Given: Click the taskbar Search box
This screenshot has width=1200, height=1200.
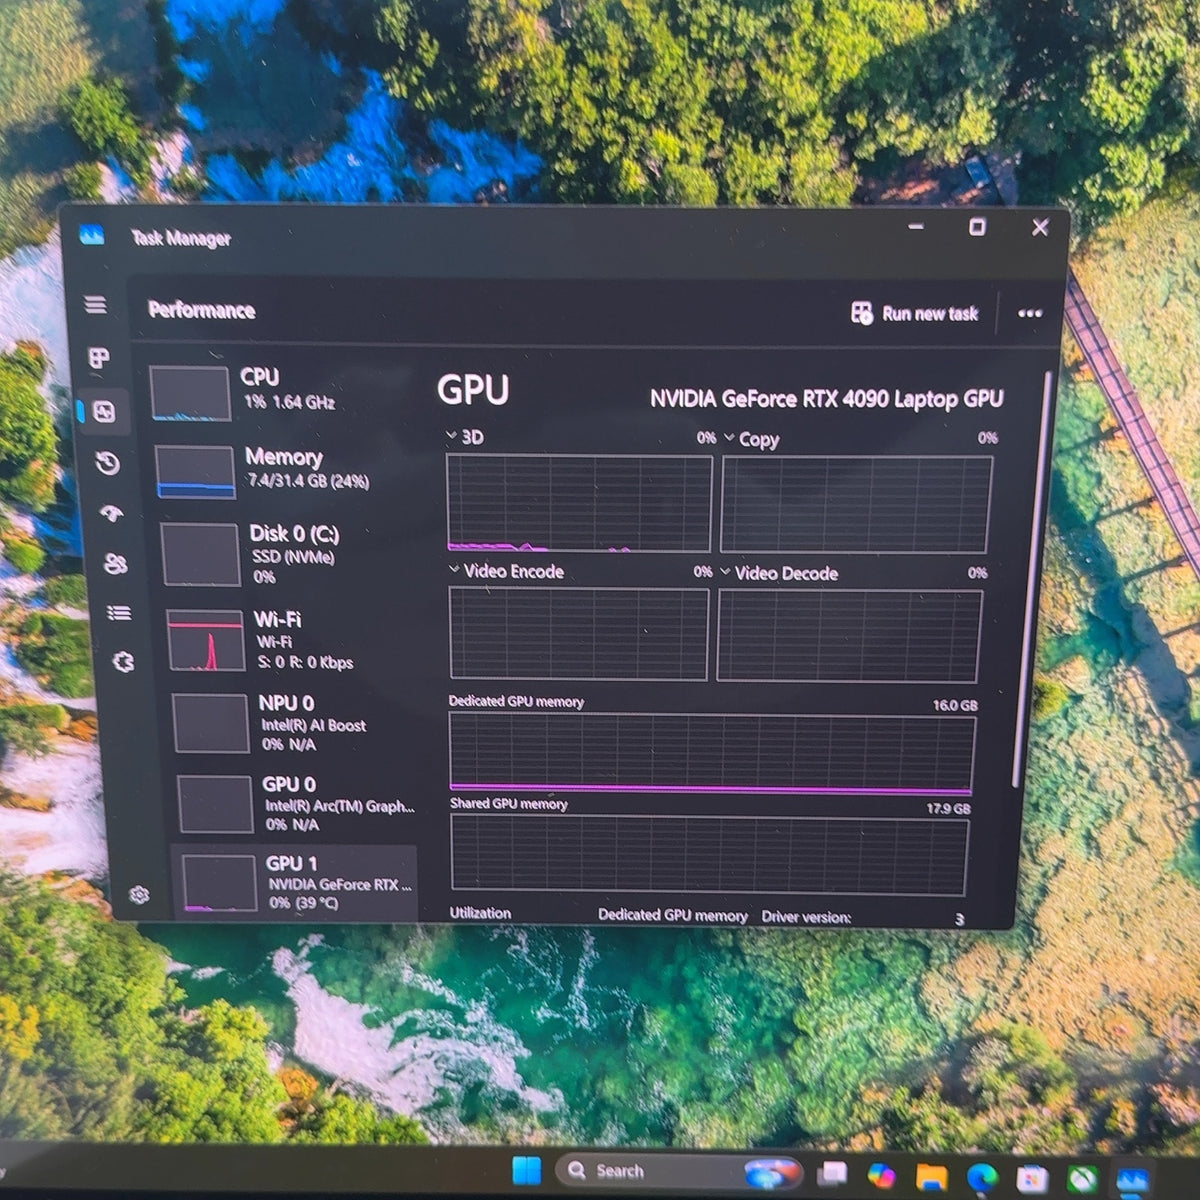Looking at the screenshot, I should coord(678,1171).
